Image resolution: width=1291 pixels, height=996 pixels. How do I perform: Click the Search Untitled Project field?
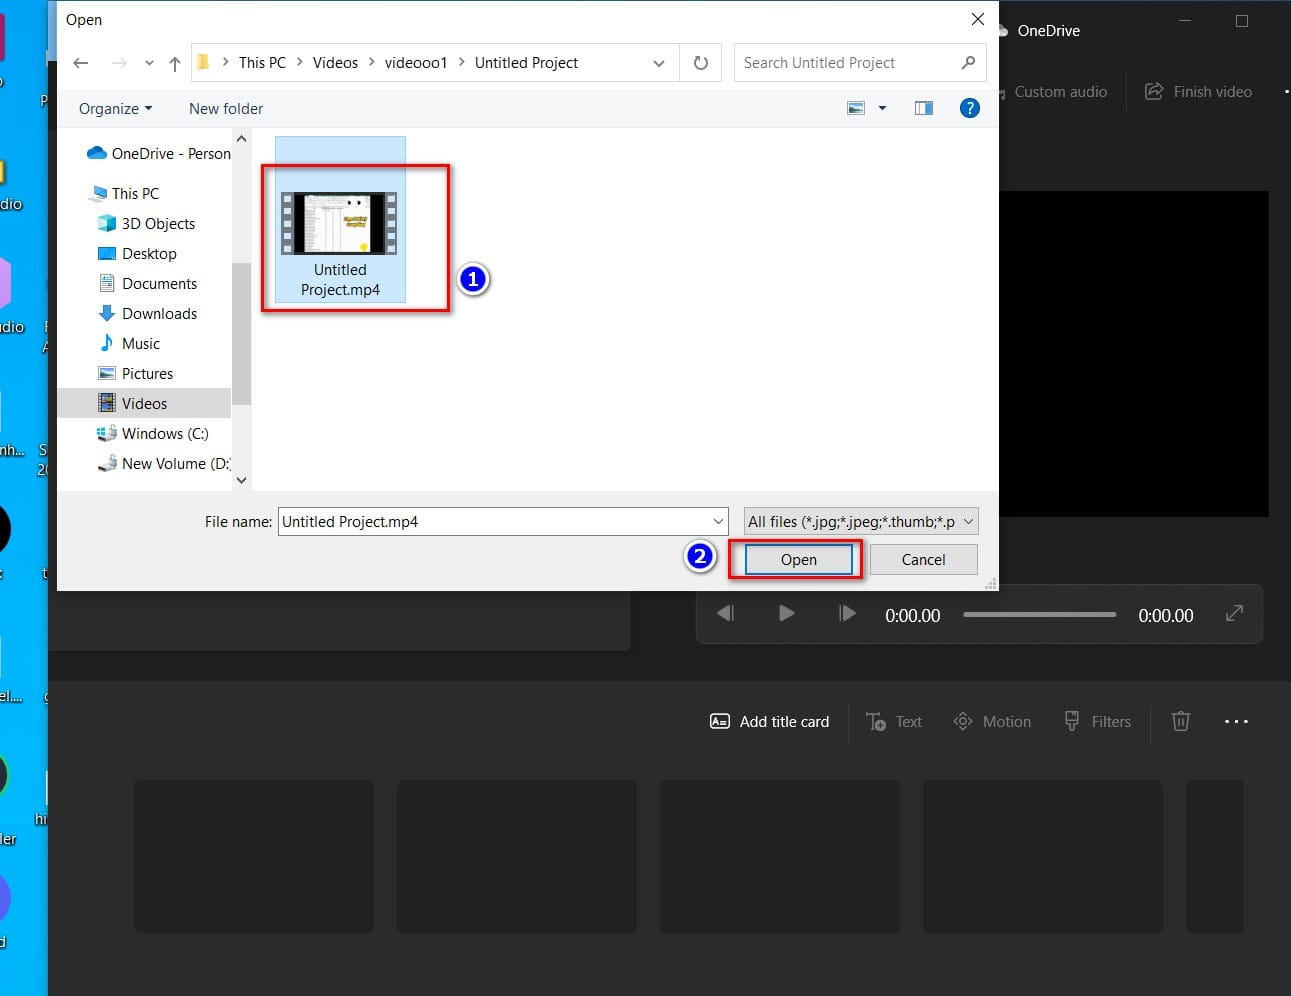(x=860, y=63)
